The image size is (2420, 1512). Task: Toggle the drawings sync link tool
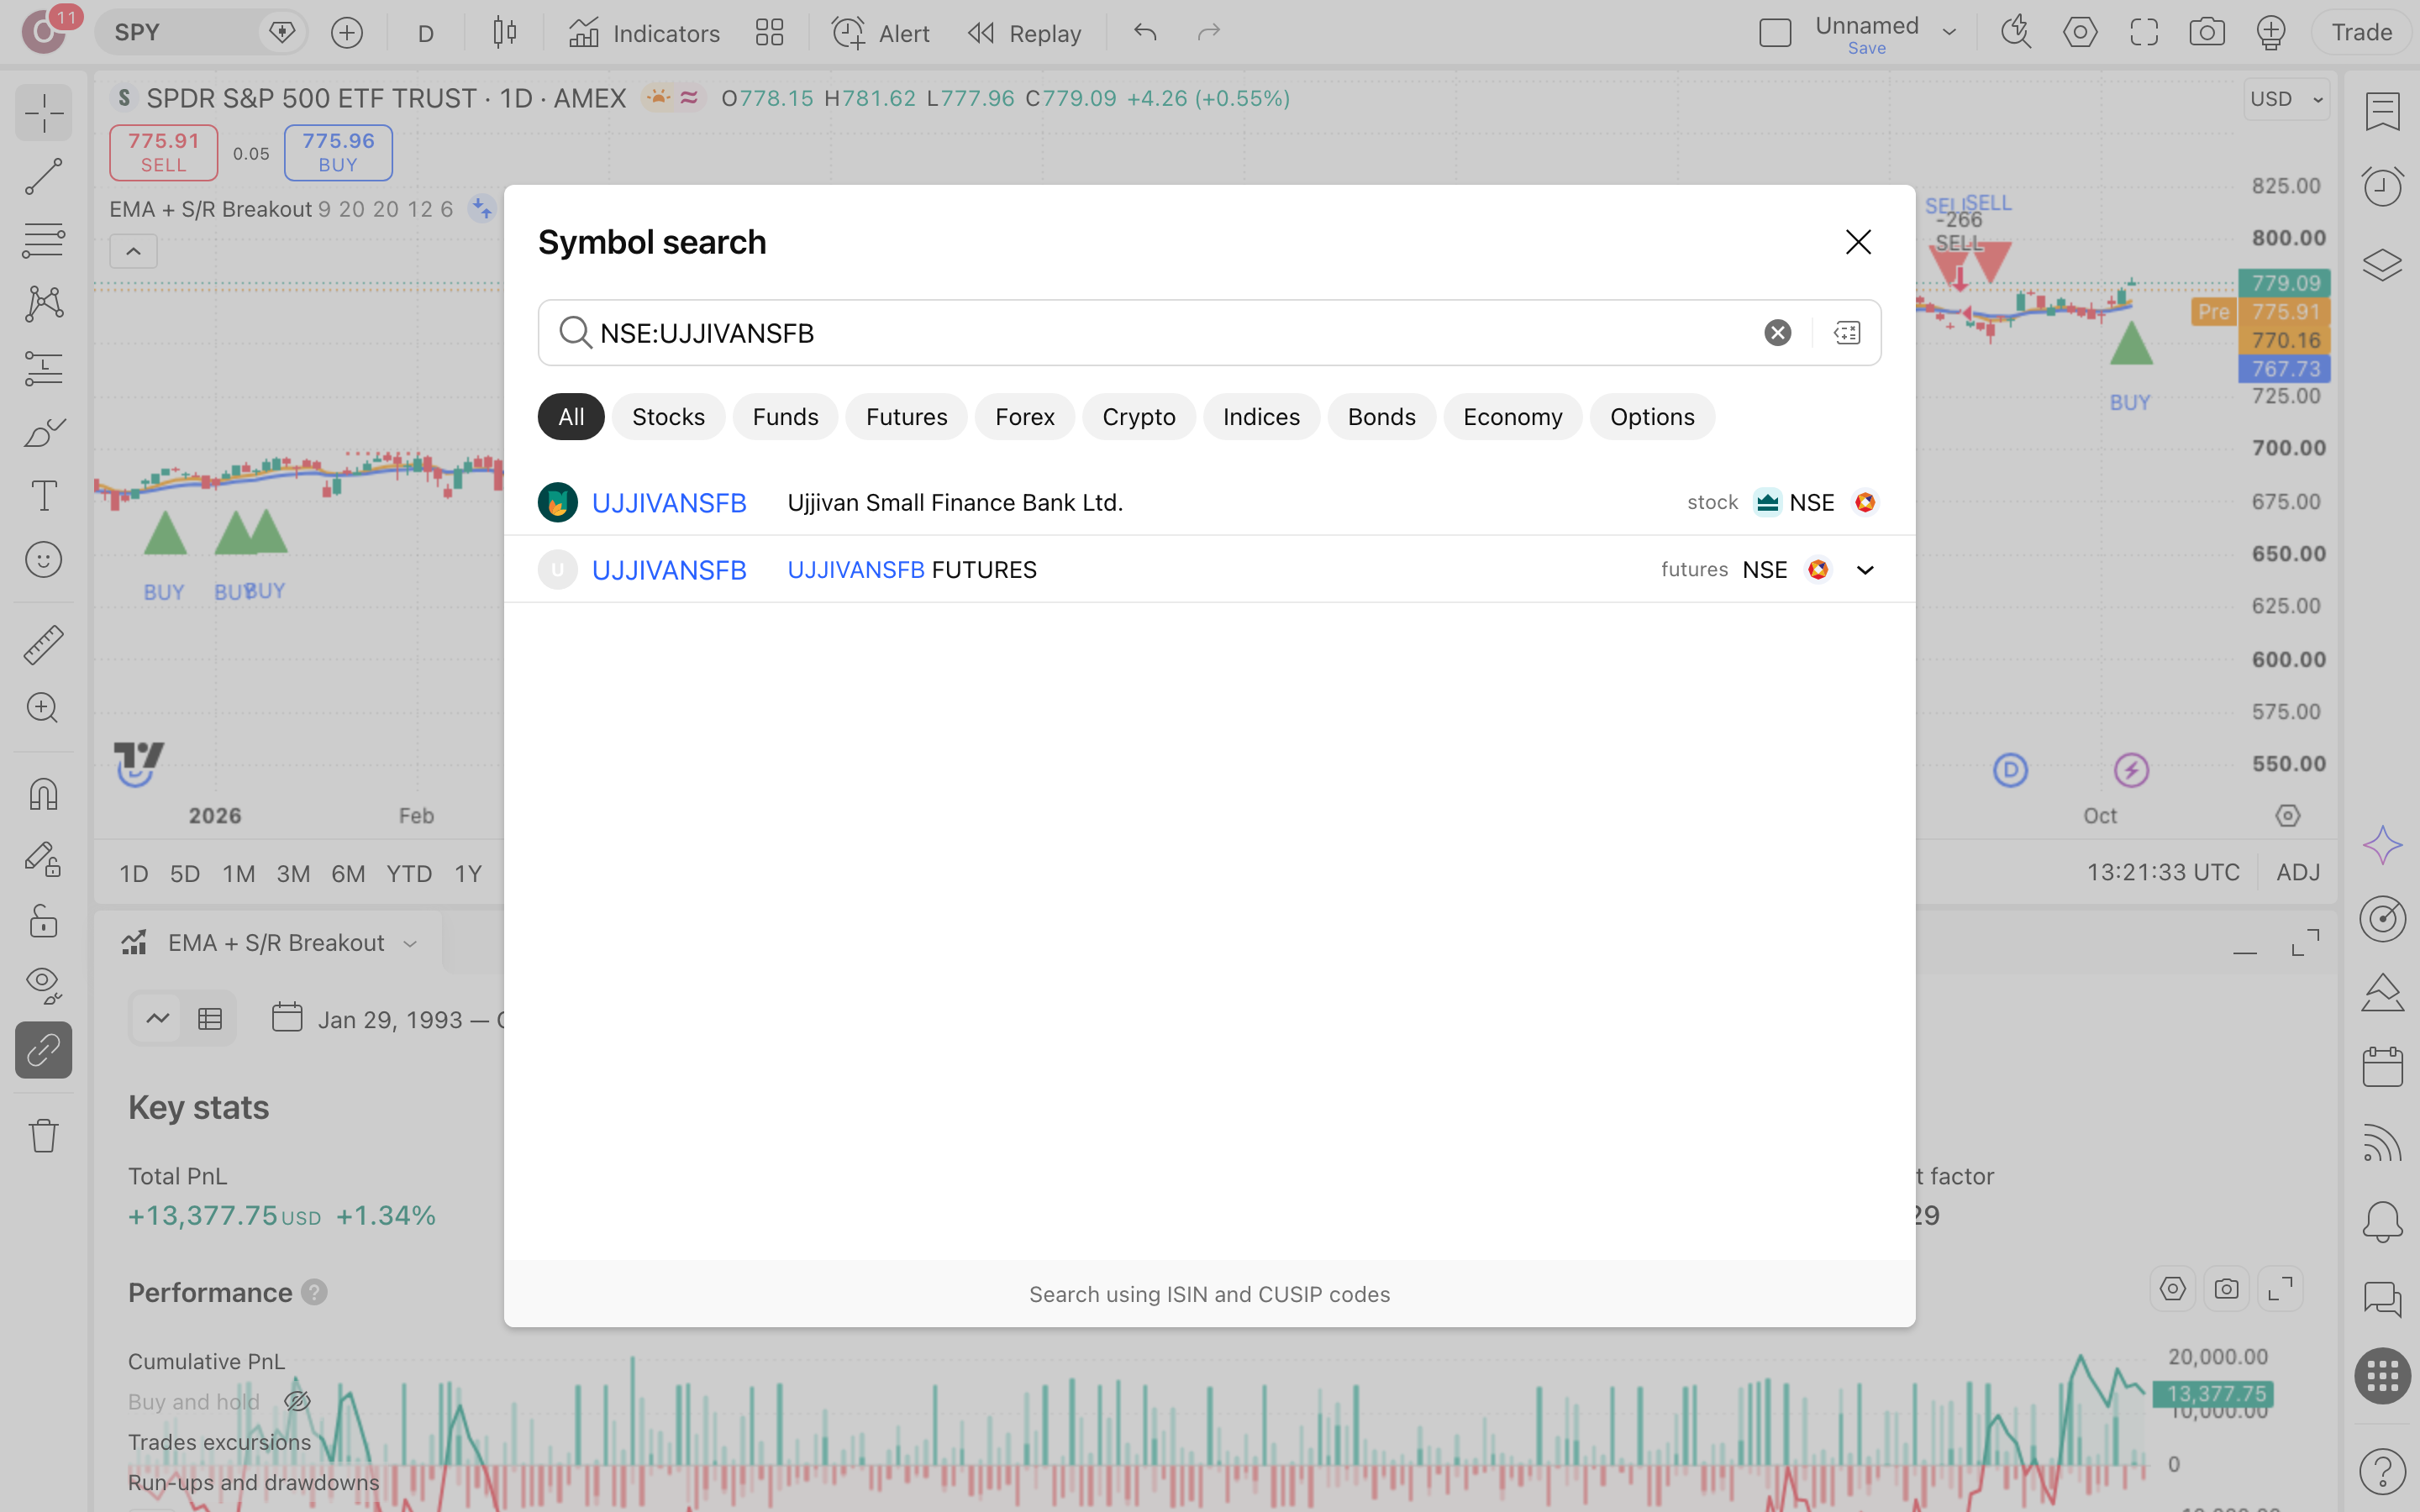point(44,1050)
